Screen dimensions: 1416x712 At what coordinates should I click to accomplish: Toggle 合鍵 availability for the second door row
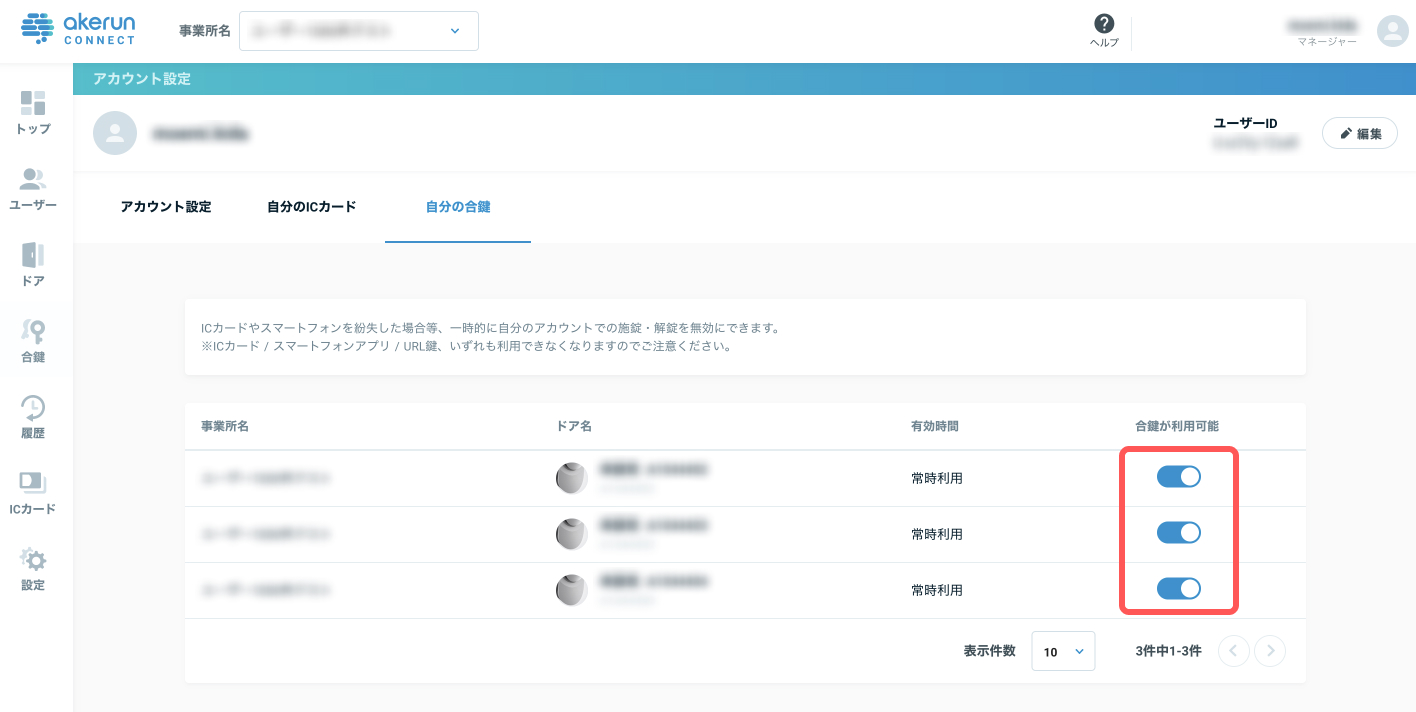click(1179, 533)
